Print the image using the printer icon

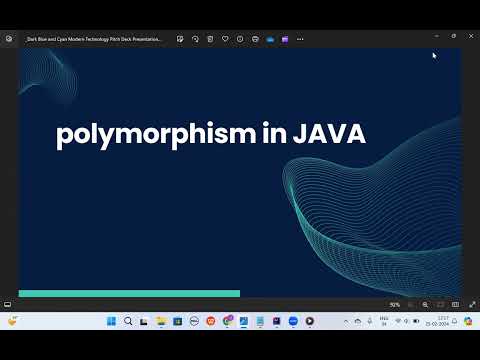pyautogui.click(x=255, y=39)
